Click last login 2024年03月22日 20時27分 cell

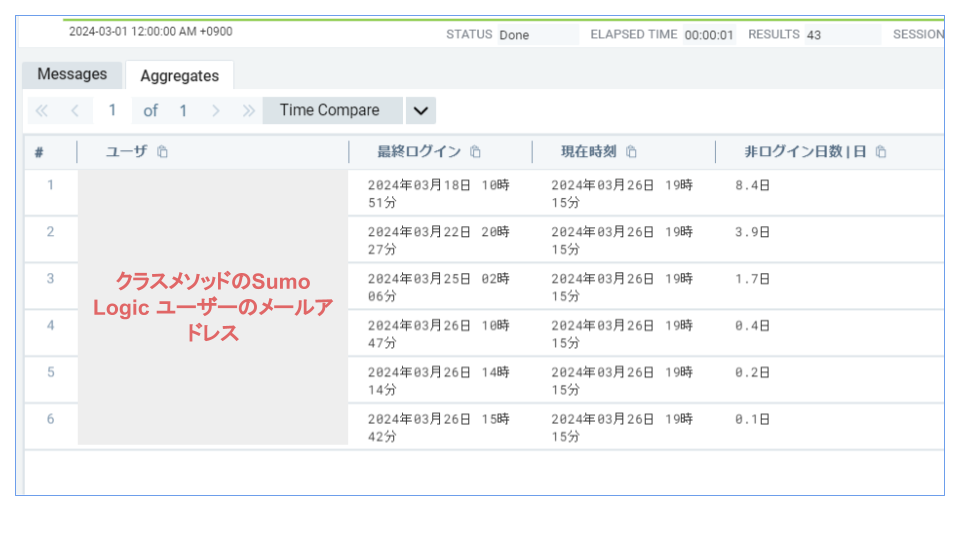click(438, 240)
